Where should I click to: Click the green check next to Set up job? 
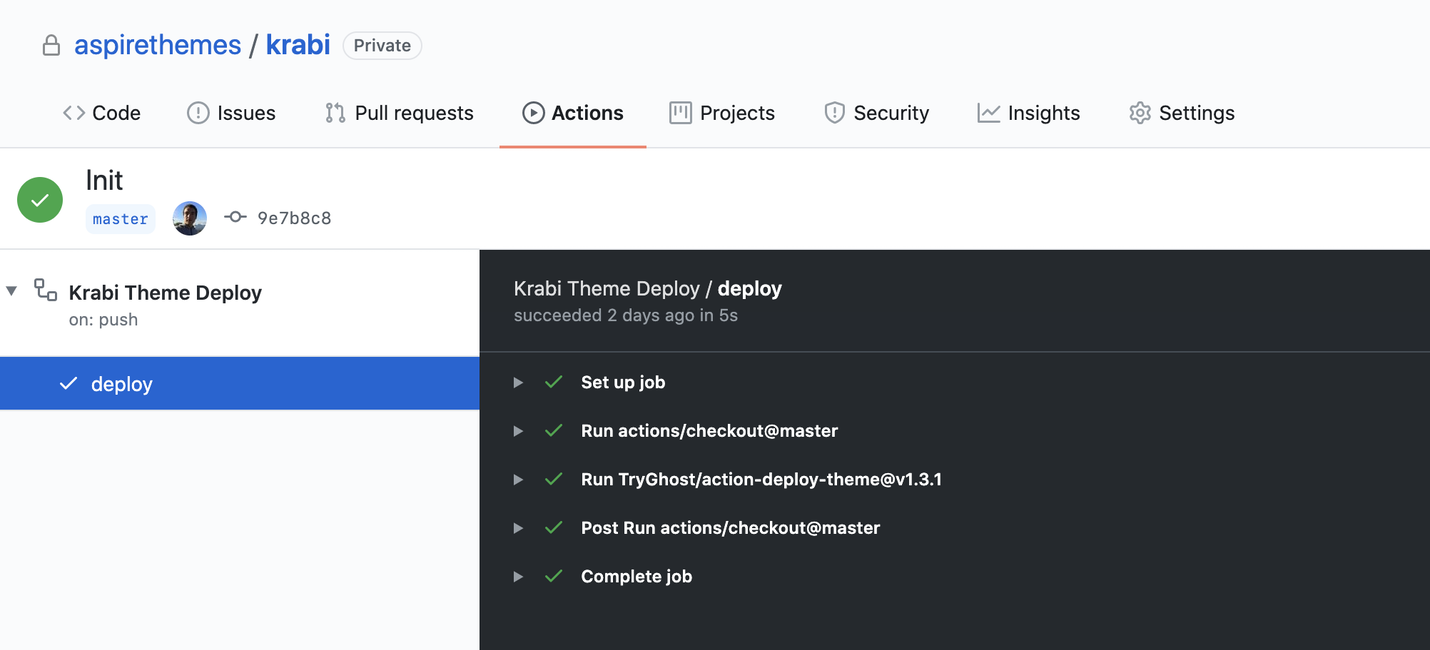tap(554, 382)
